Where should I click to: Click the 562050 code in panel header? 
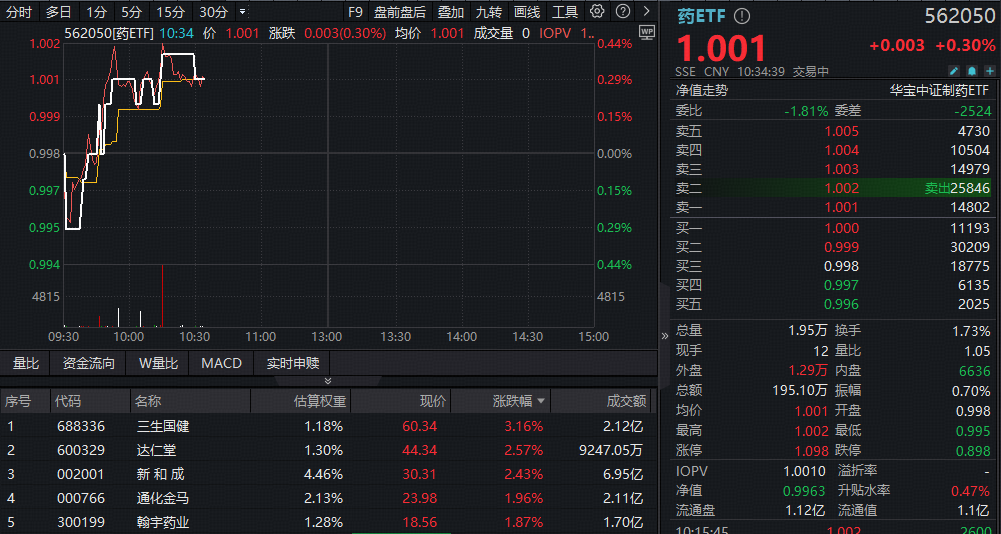coord(960,17)
